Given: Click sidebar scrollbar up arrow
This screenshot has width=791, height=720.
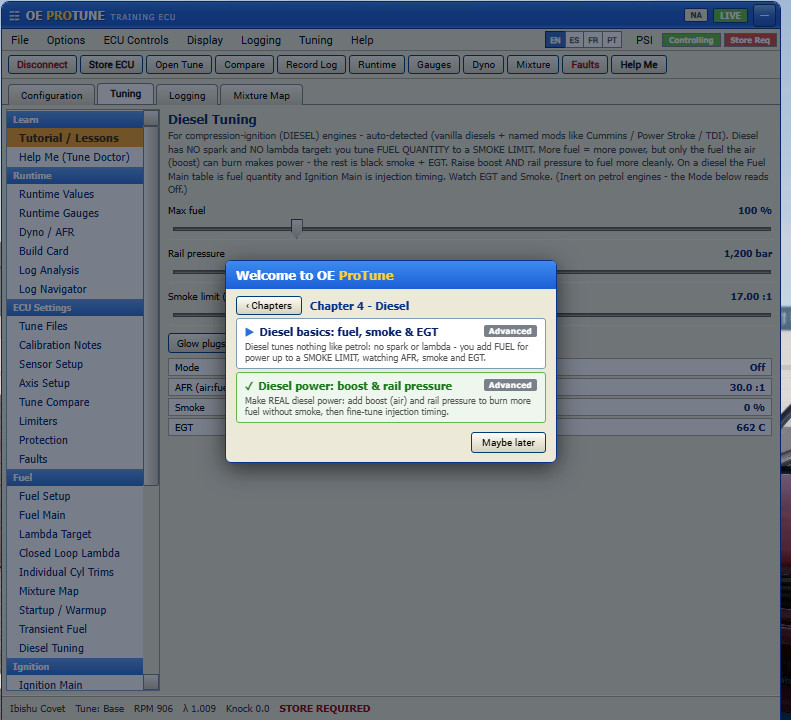Looking at the screenshot, I should 151,118.
